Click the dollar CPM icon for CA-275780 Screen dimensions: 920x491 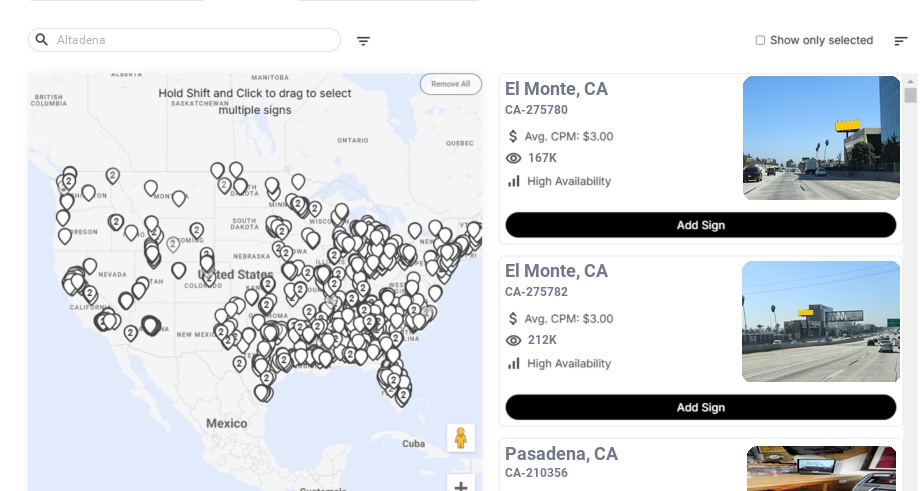click(513, 136)
